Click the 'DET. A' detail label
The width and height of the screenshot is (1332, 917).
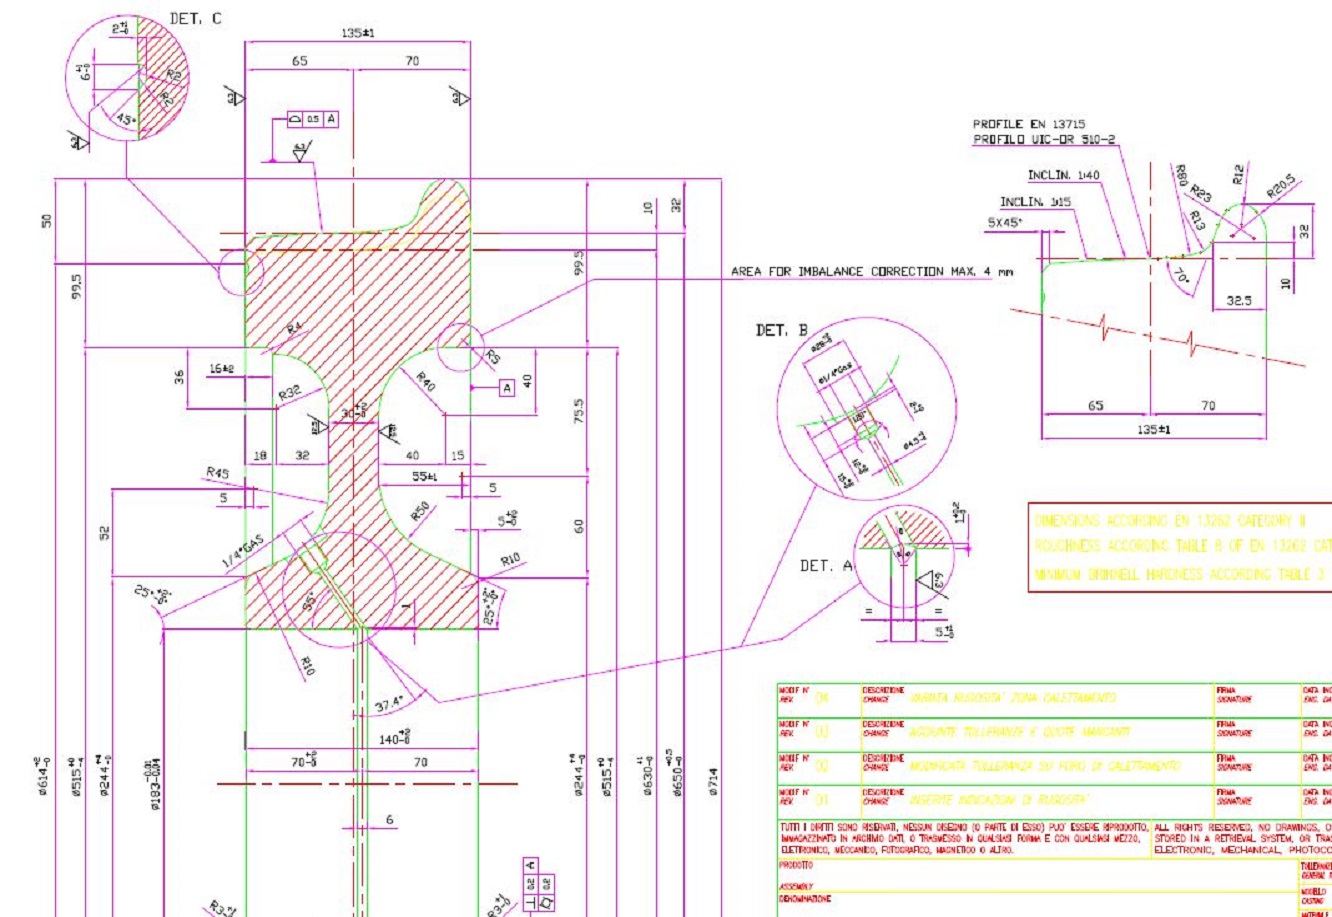point(826,566)
